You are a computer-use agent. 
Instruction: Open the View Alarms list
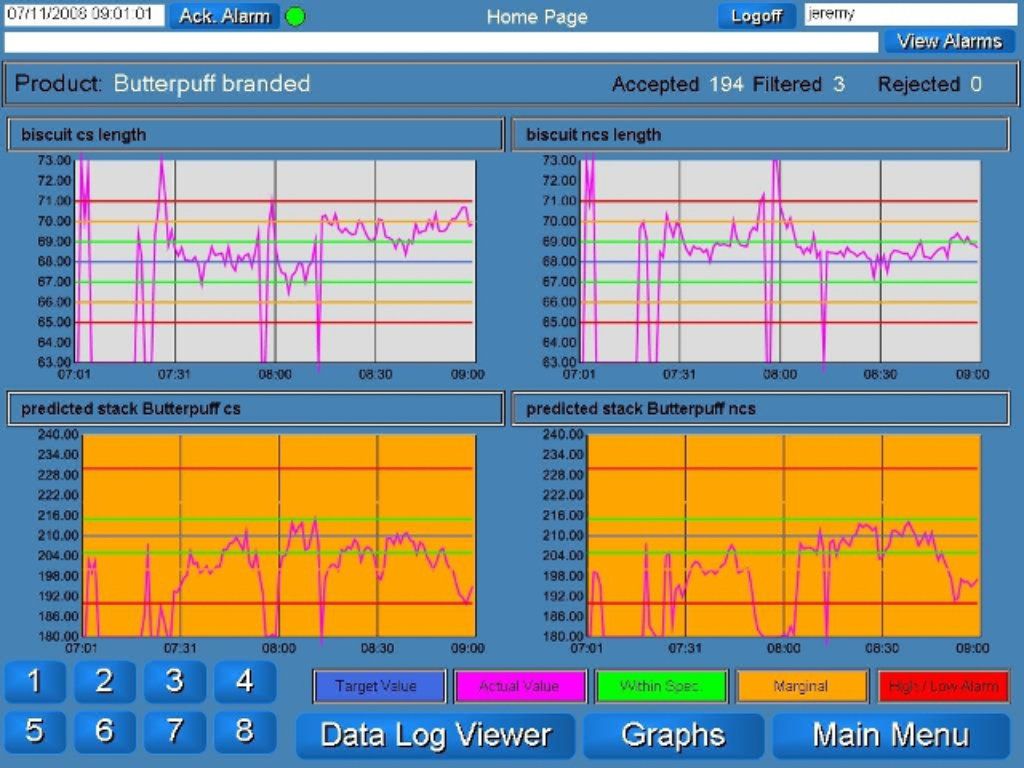[949, 41]
